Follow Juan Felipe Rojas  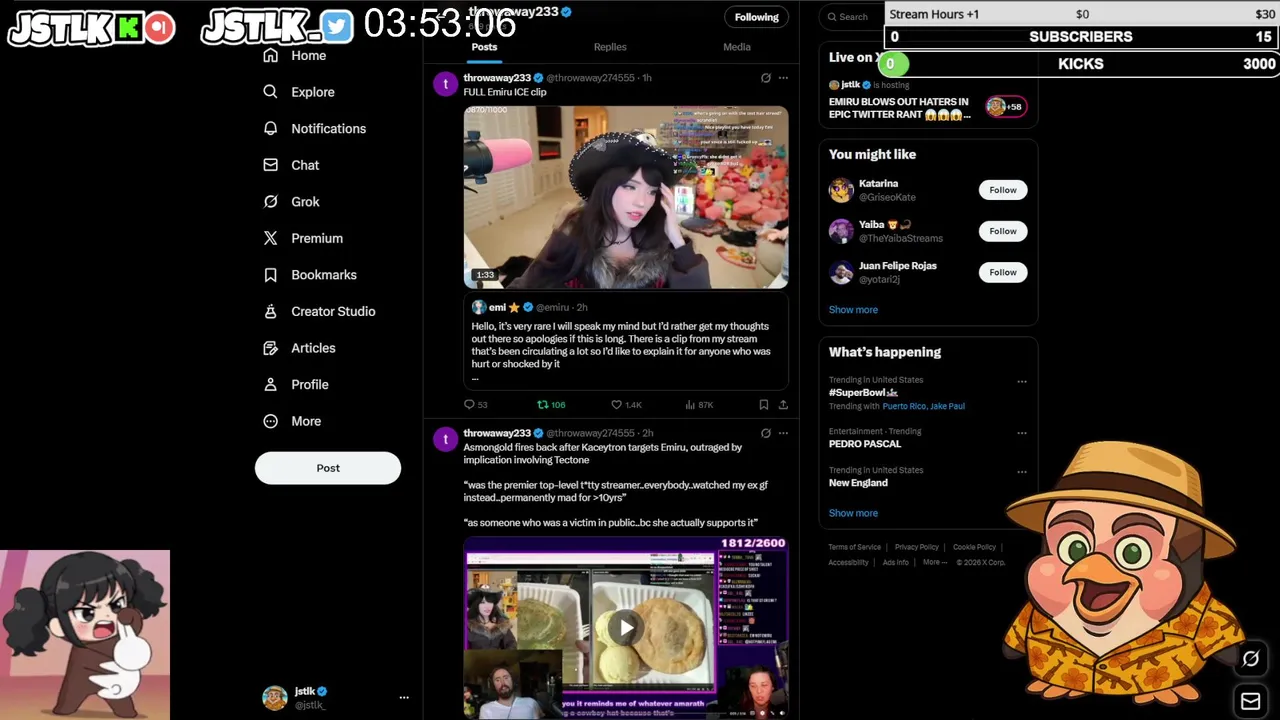pos(1002,272)
